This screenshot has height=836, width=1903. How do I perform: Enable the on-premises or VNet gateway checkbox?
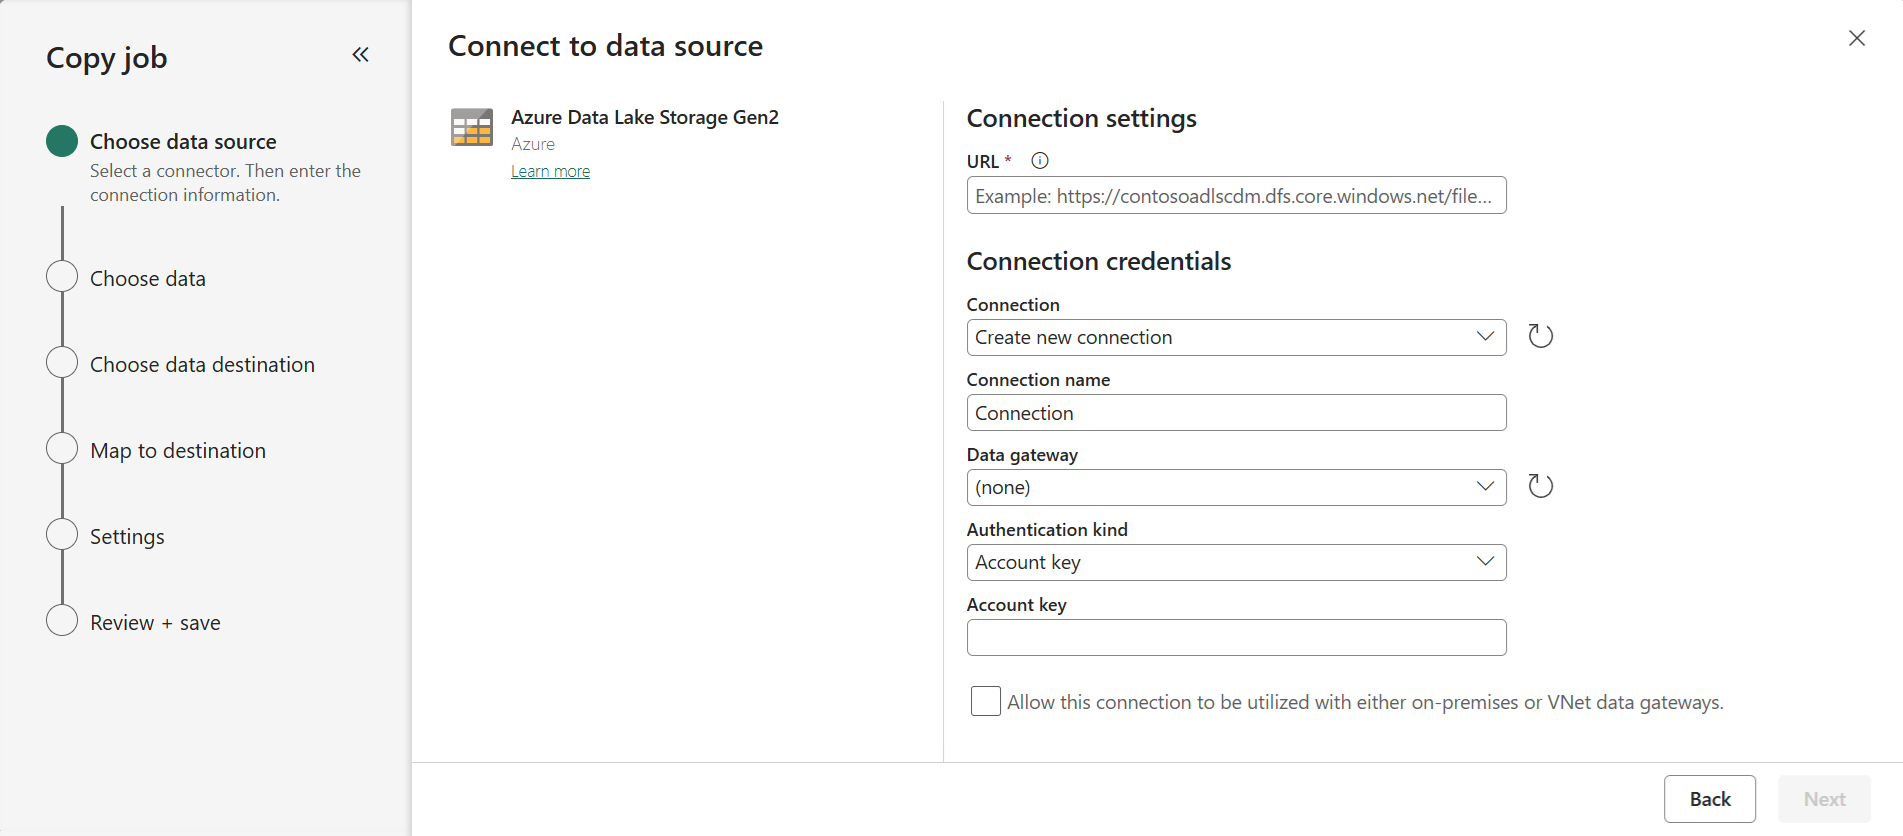(985, 701)
